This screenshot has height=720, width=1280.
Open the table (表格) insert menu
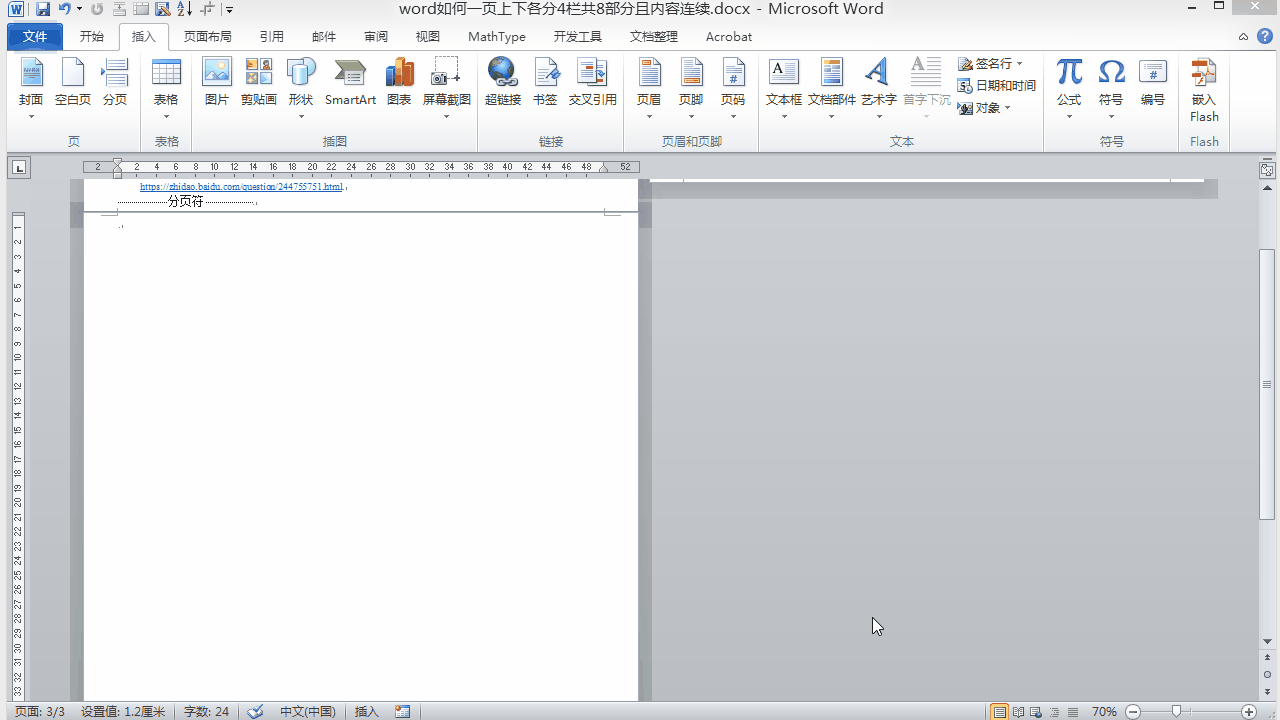(166, 89)
